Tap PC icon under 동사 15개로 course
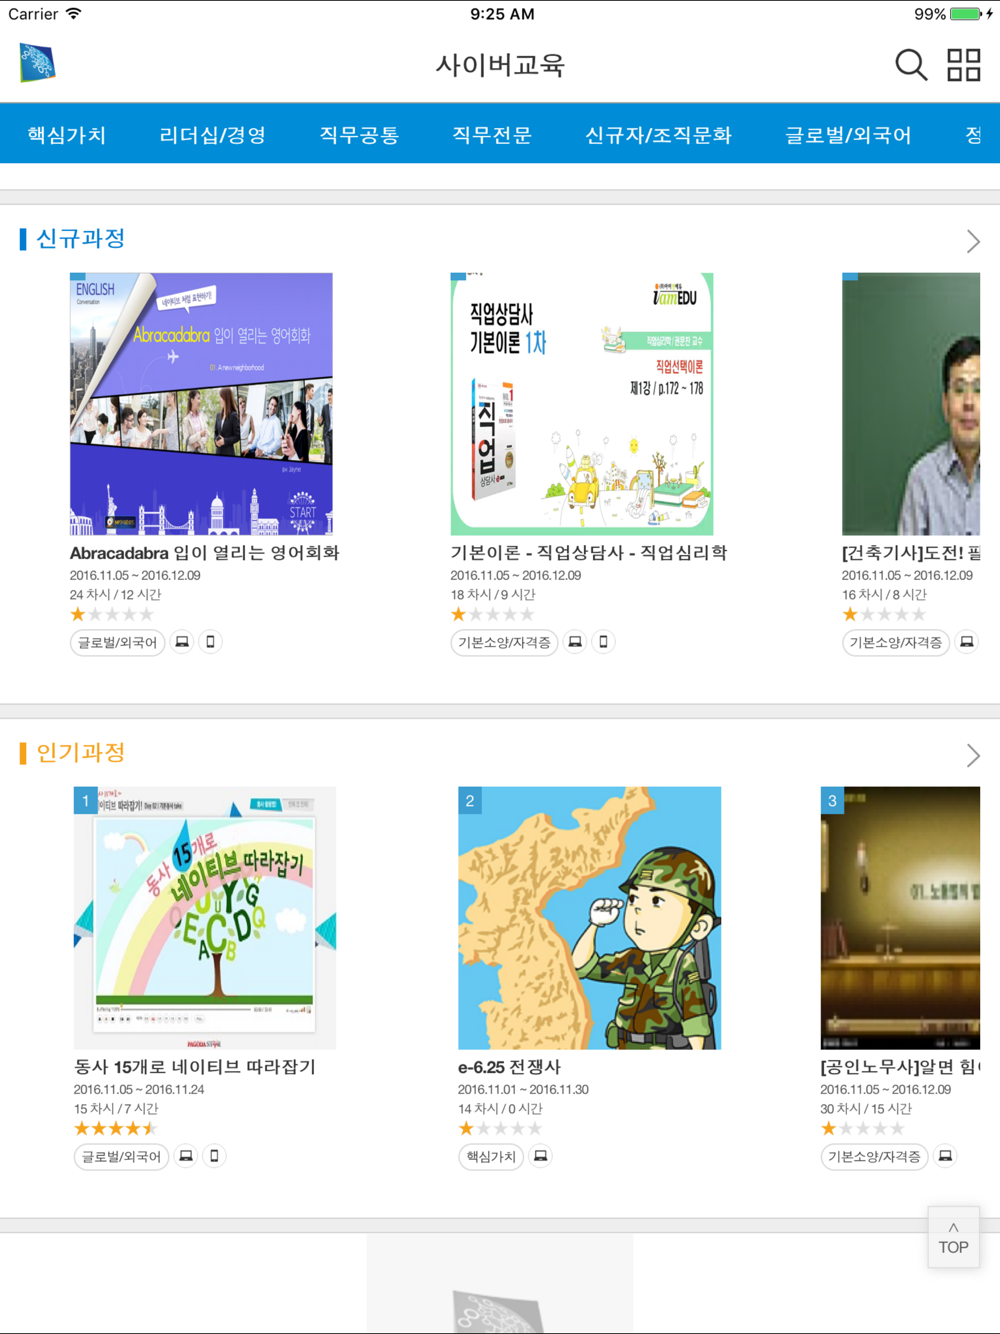Viewport: 1000px width, 1334px height. coord(186,1156)
